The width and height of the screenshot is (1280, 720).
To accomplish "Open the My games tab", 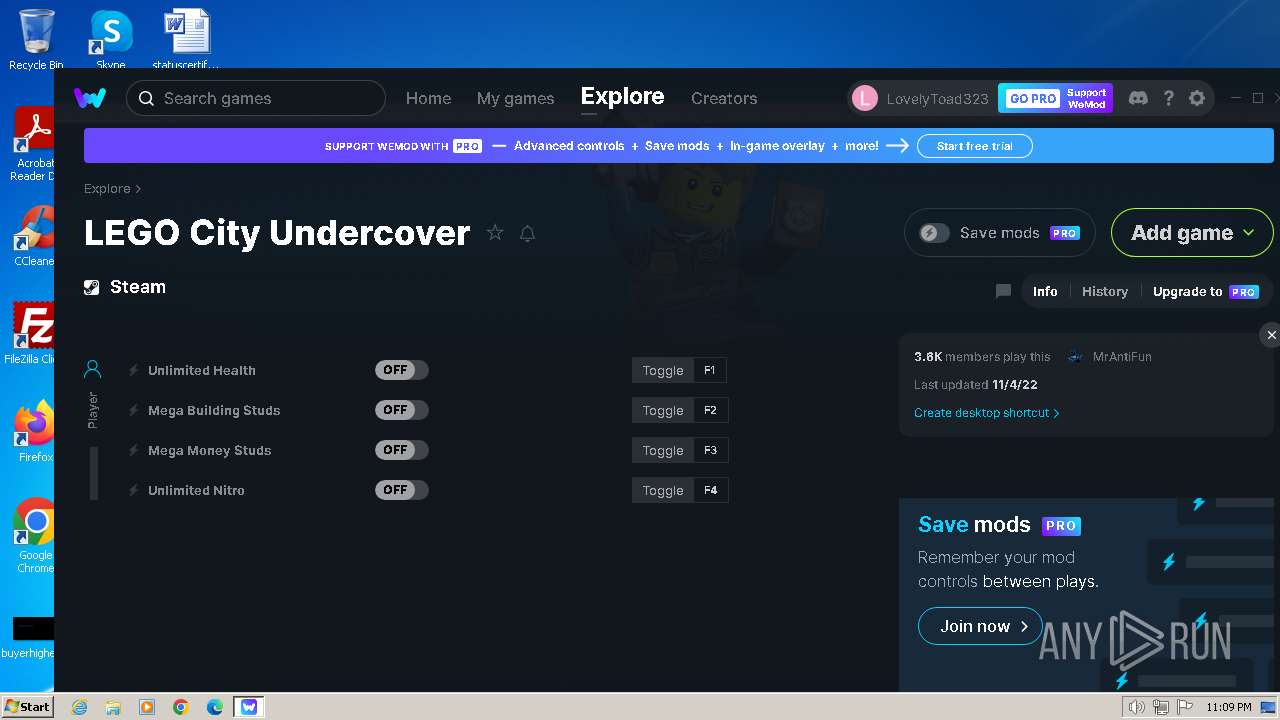I will click(515, 98).
